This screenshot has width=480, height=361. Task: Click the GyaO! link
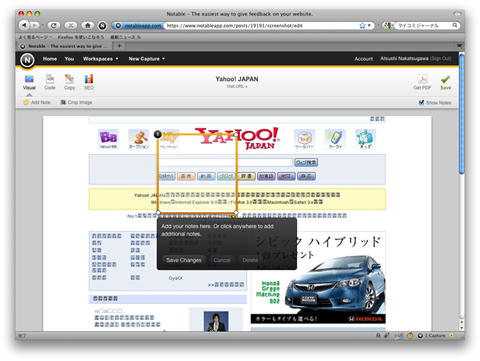(175, 278)
